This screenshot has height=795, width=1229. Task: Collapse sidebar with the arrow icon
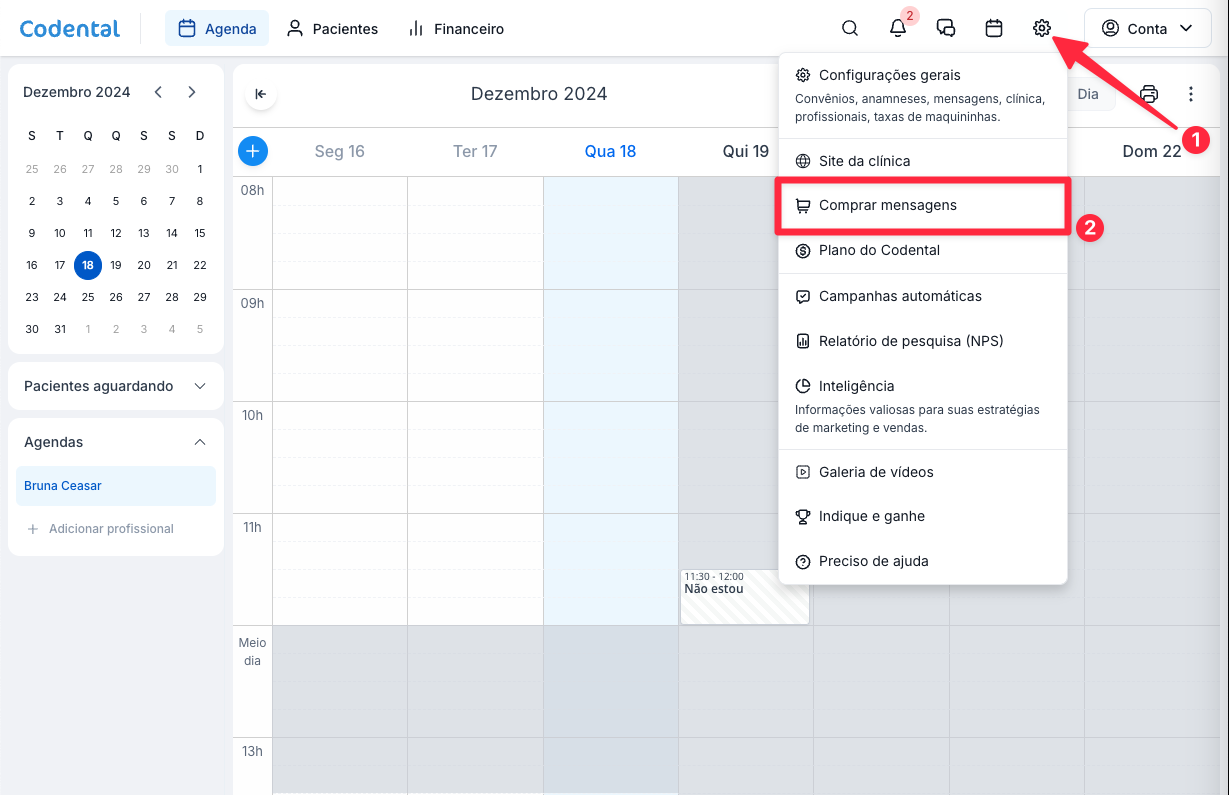[261, 94]
